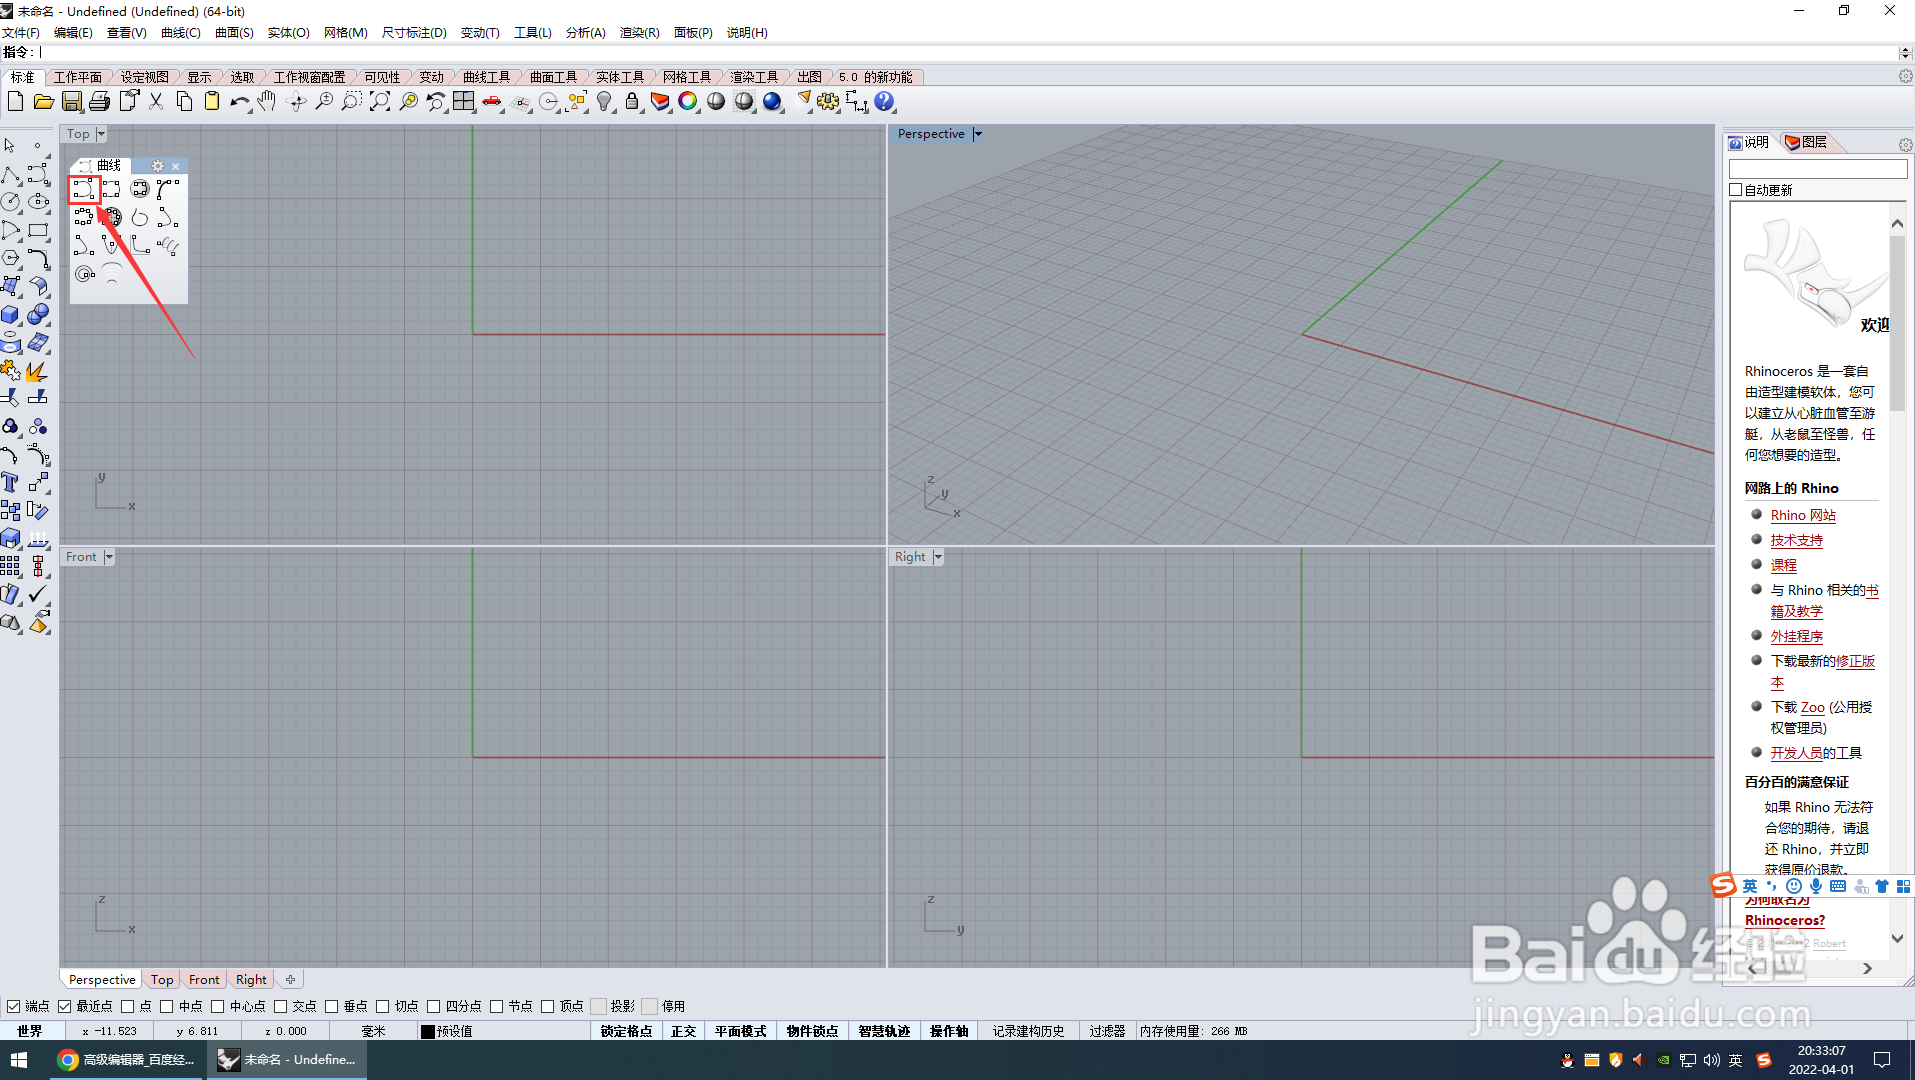This screenshot has width=1915, height=1080.
Task: Enable the 中点 osnap checkbox
Action: tap(167, 1006)
